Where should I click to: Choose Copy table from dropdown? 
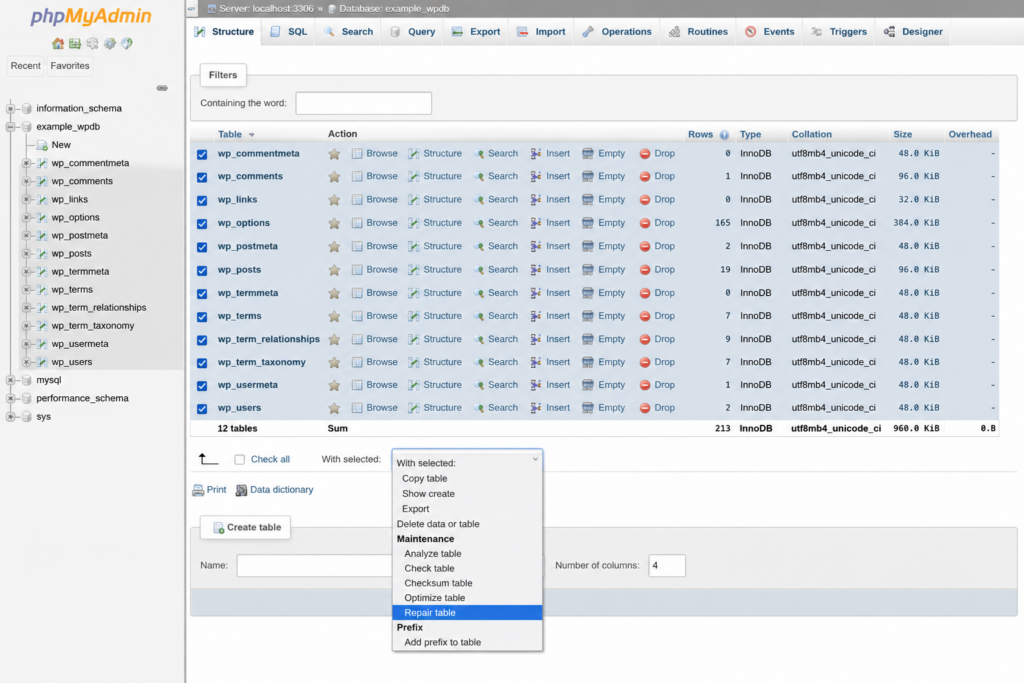[467, 478]
